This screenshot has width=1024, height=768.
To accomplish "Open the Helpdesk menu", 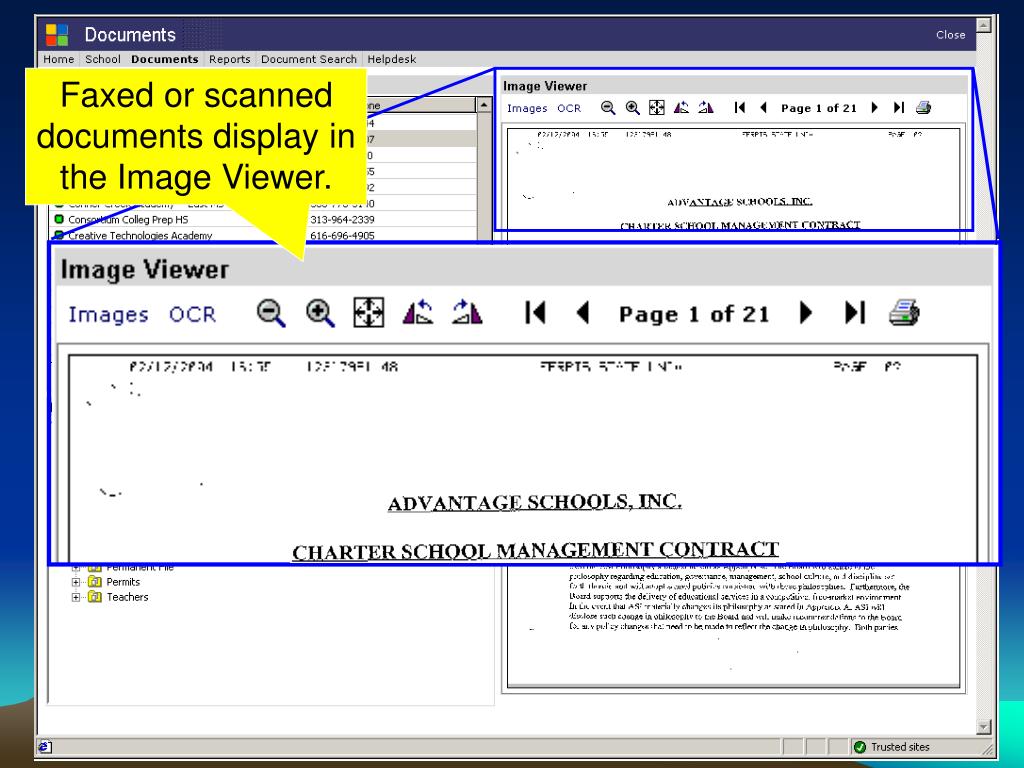I will (x=391, y=59).
